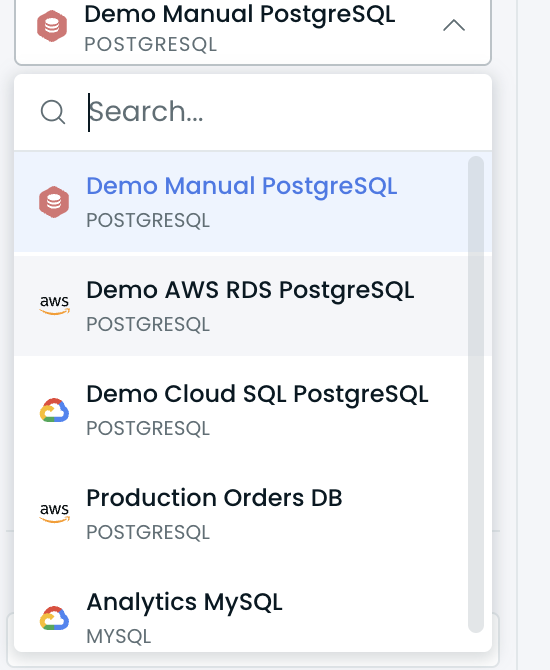Choose the Demo AWS RDS PostgreSQL option
Screen dimensions: 550x670
[253, 306]
